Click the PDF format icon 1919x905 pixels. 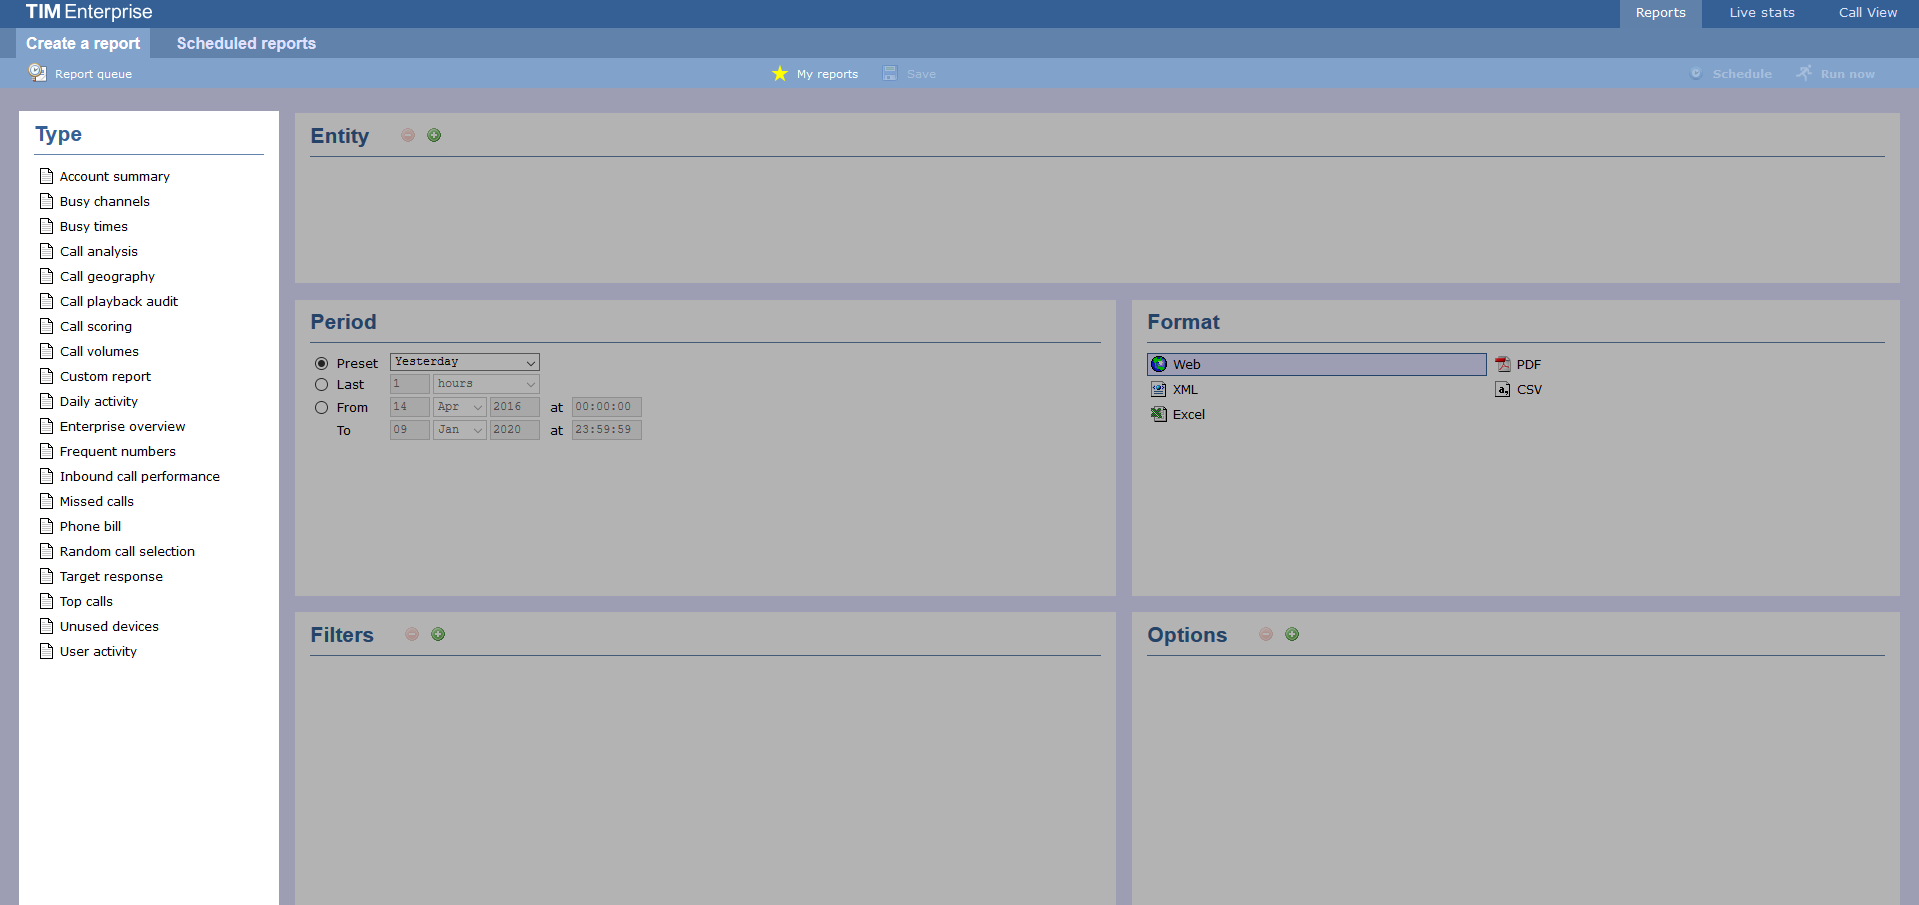[1503, 364]
